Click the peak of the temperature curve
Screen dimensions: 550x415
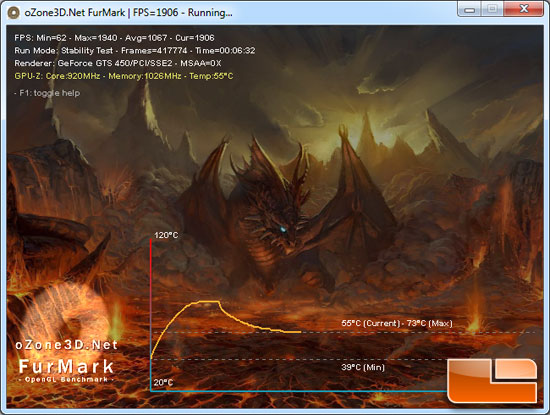click(x=208, y=301)
